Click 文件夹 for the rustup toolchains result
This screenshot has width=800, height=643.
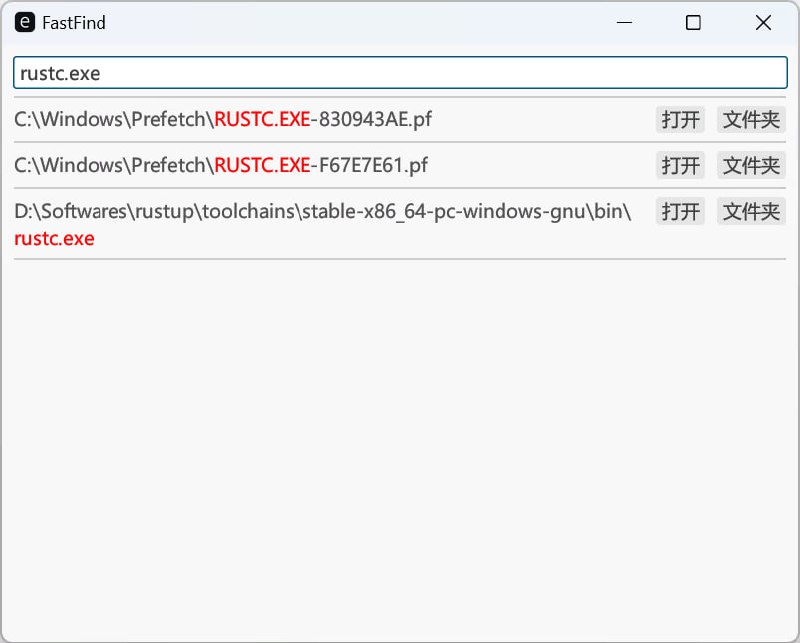point(751,211)
